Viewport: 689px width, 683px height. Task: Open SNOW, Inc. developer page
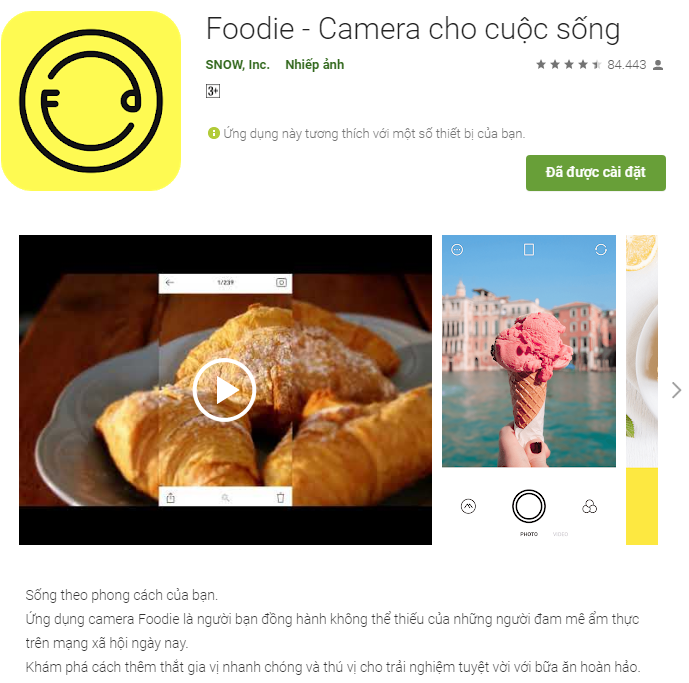237,65
